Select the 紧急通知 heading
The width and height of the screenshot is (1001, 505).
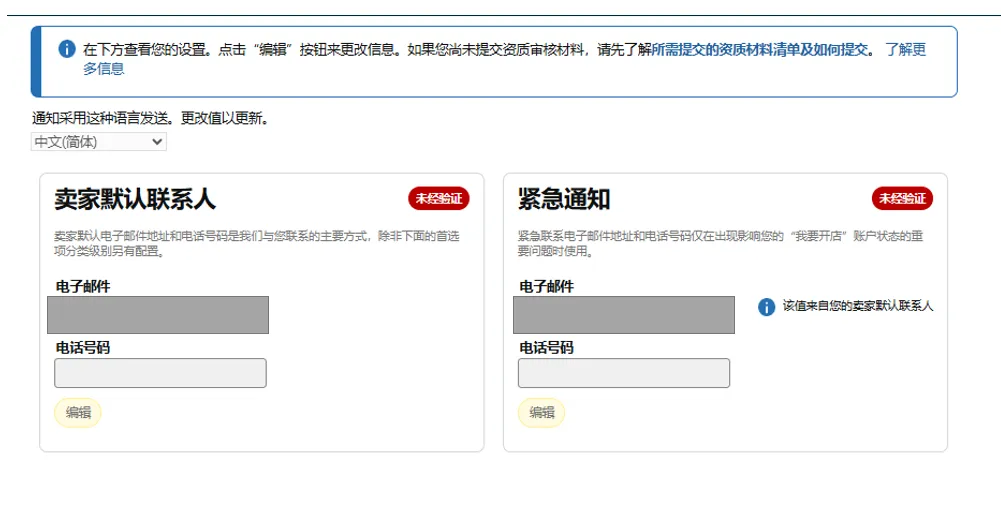tap(564, 199)
